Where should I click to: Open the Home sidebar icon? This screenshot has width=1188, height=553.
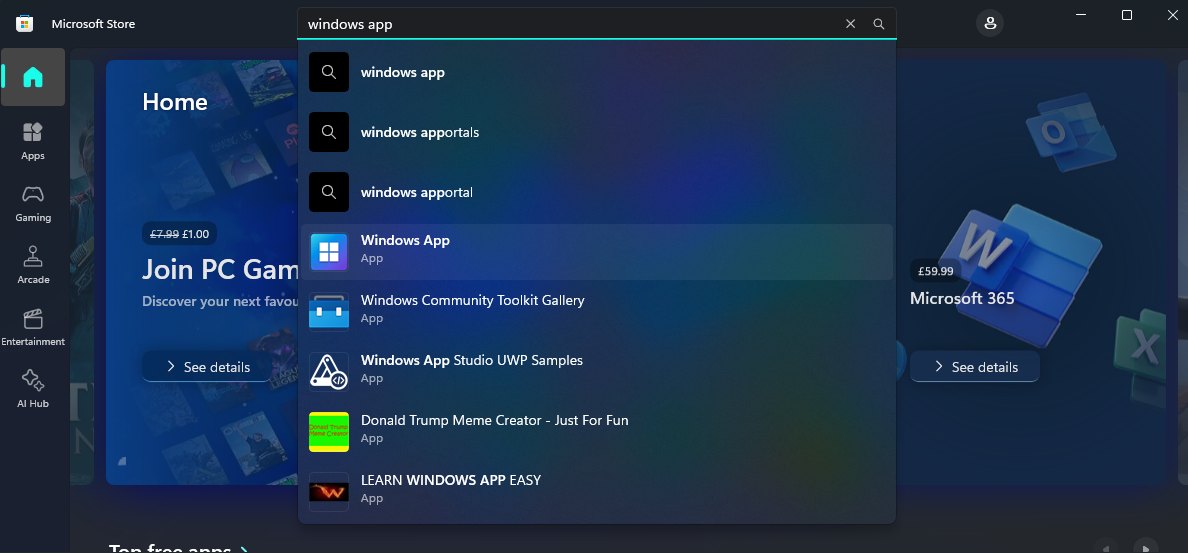[x=33, y=77]
